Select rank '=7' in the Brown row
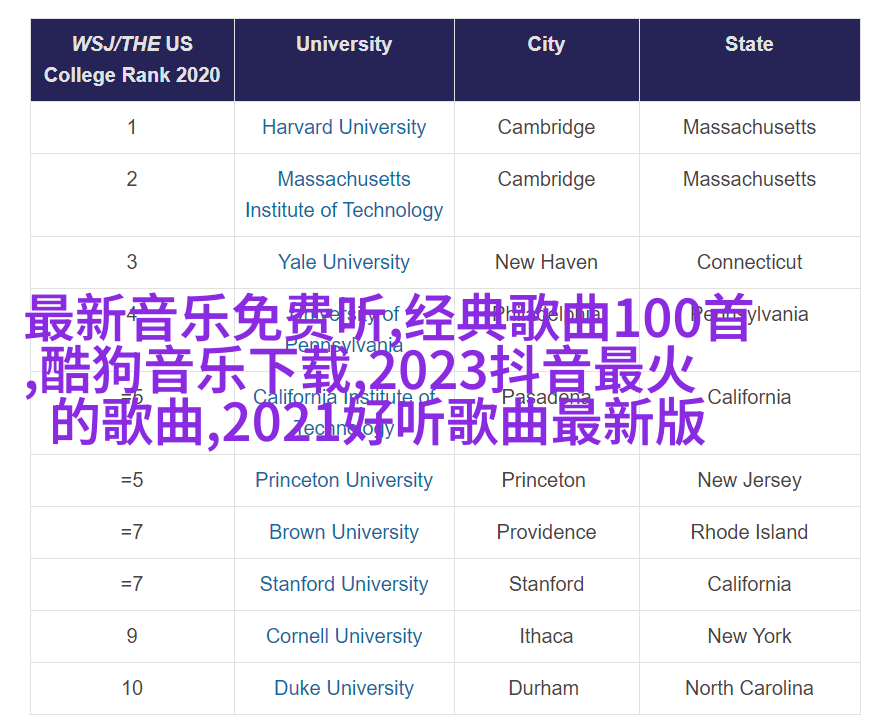 tap(132, 532)
